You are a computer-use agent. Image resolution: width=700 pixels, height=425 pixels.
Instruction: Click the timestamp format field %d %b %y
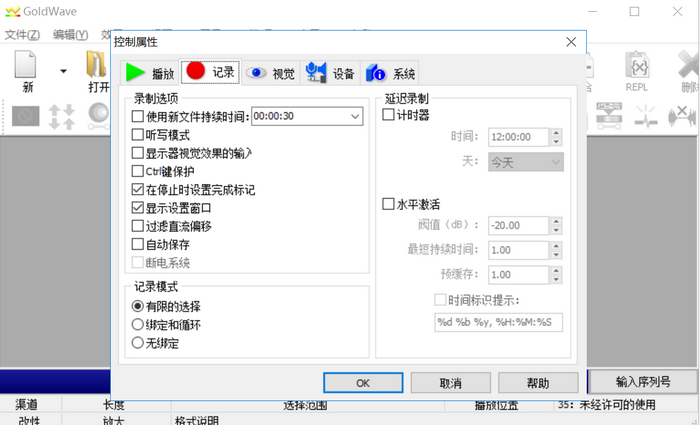click(x=498, y=322)
